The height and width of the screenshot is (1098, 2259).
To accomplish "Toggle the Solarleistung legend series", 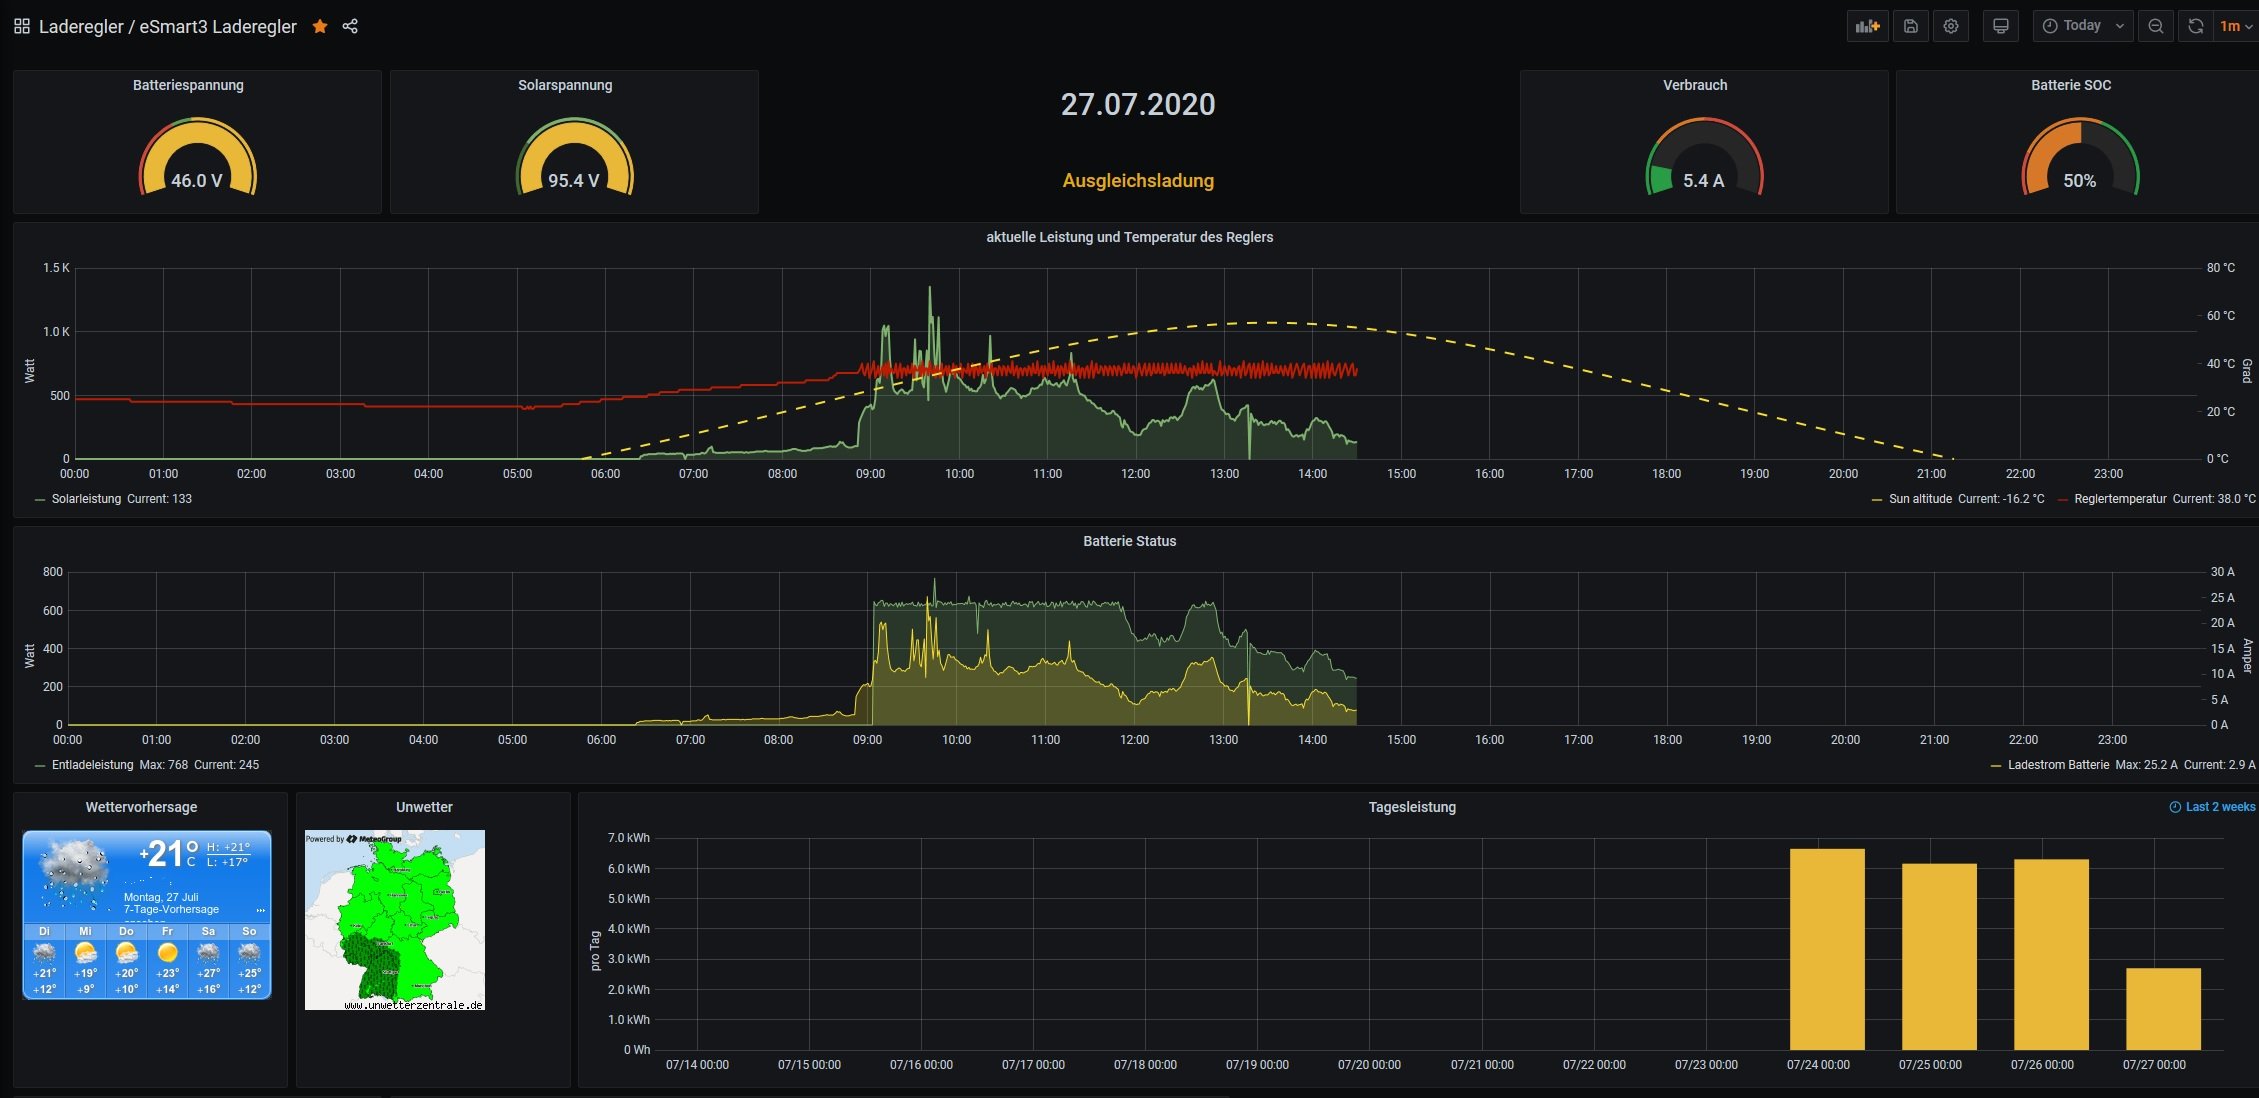I will [86, 499].
